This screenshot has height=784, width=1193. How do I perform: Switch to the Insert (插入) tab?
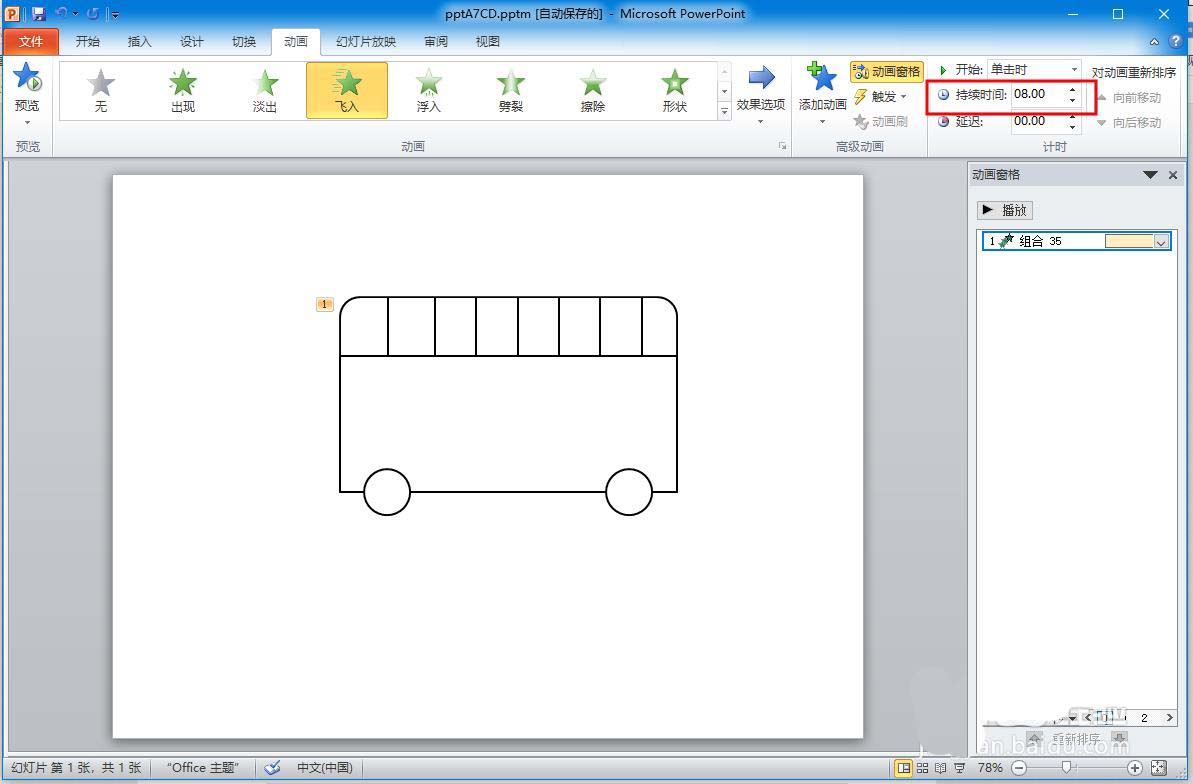click(x=139, y=41)
